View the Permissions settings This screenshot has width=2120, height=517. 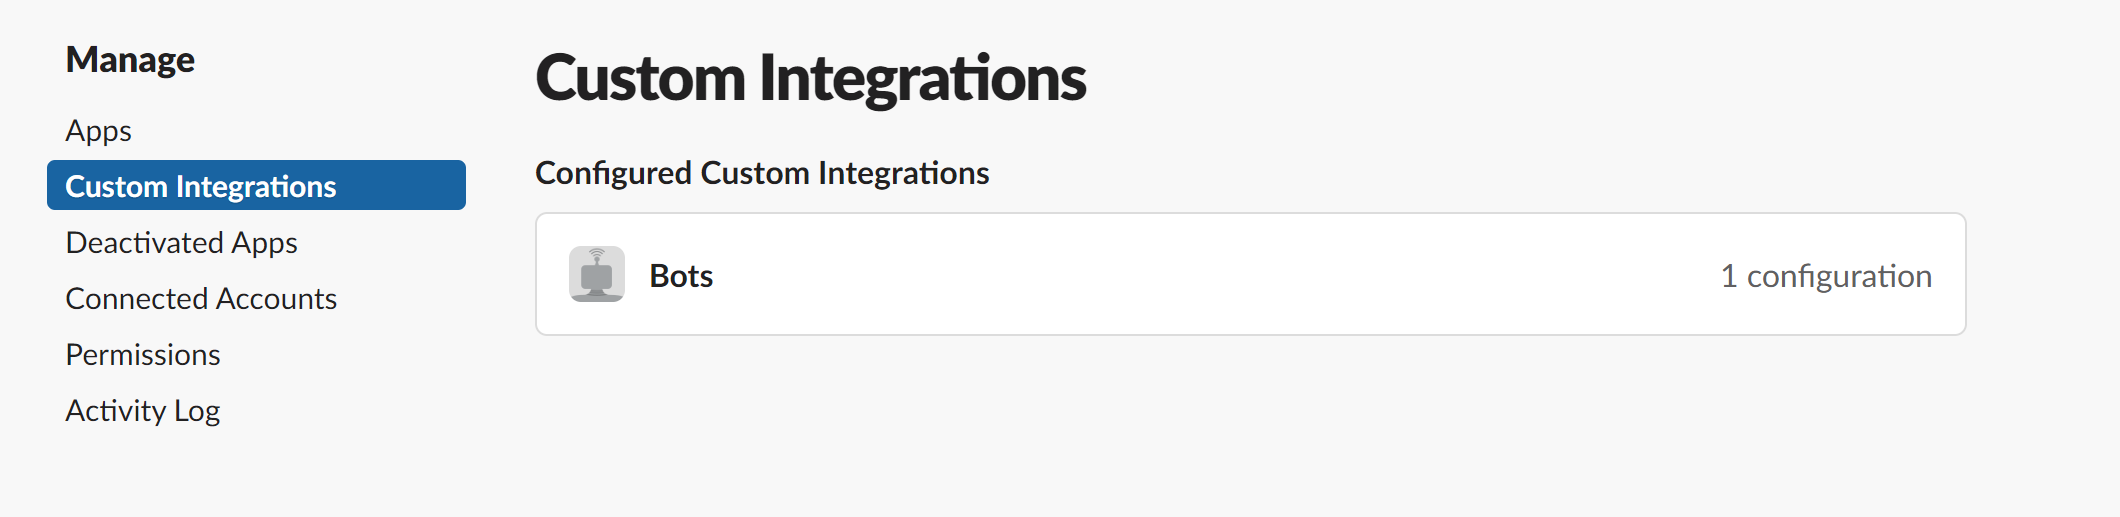coord(143,355)
